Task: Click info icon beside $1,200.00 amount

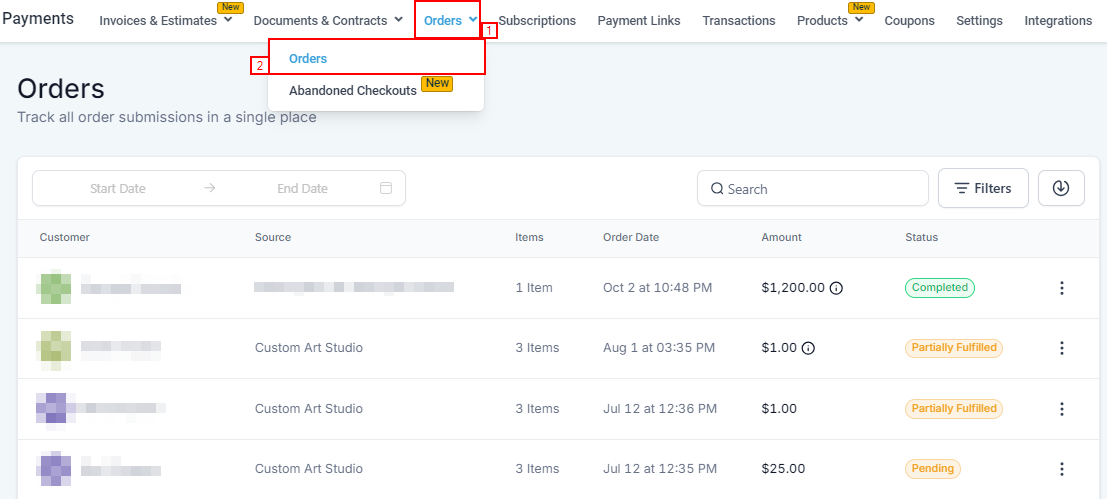Action: click(x=836, y=288)
